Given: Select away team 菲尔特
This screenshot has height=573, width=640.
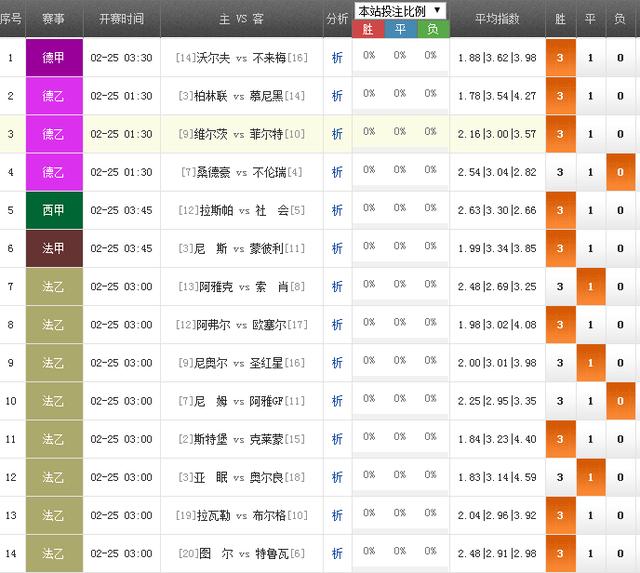Looking at the screenshot, I should coord(267,134).
